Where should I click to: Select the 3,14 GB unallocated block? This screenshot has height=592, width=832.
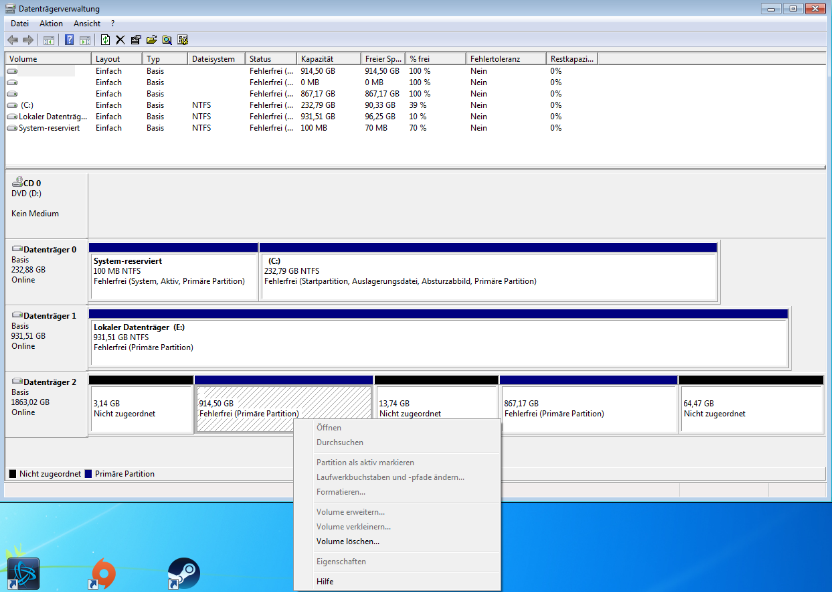pos(141,405)
